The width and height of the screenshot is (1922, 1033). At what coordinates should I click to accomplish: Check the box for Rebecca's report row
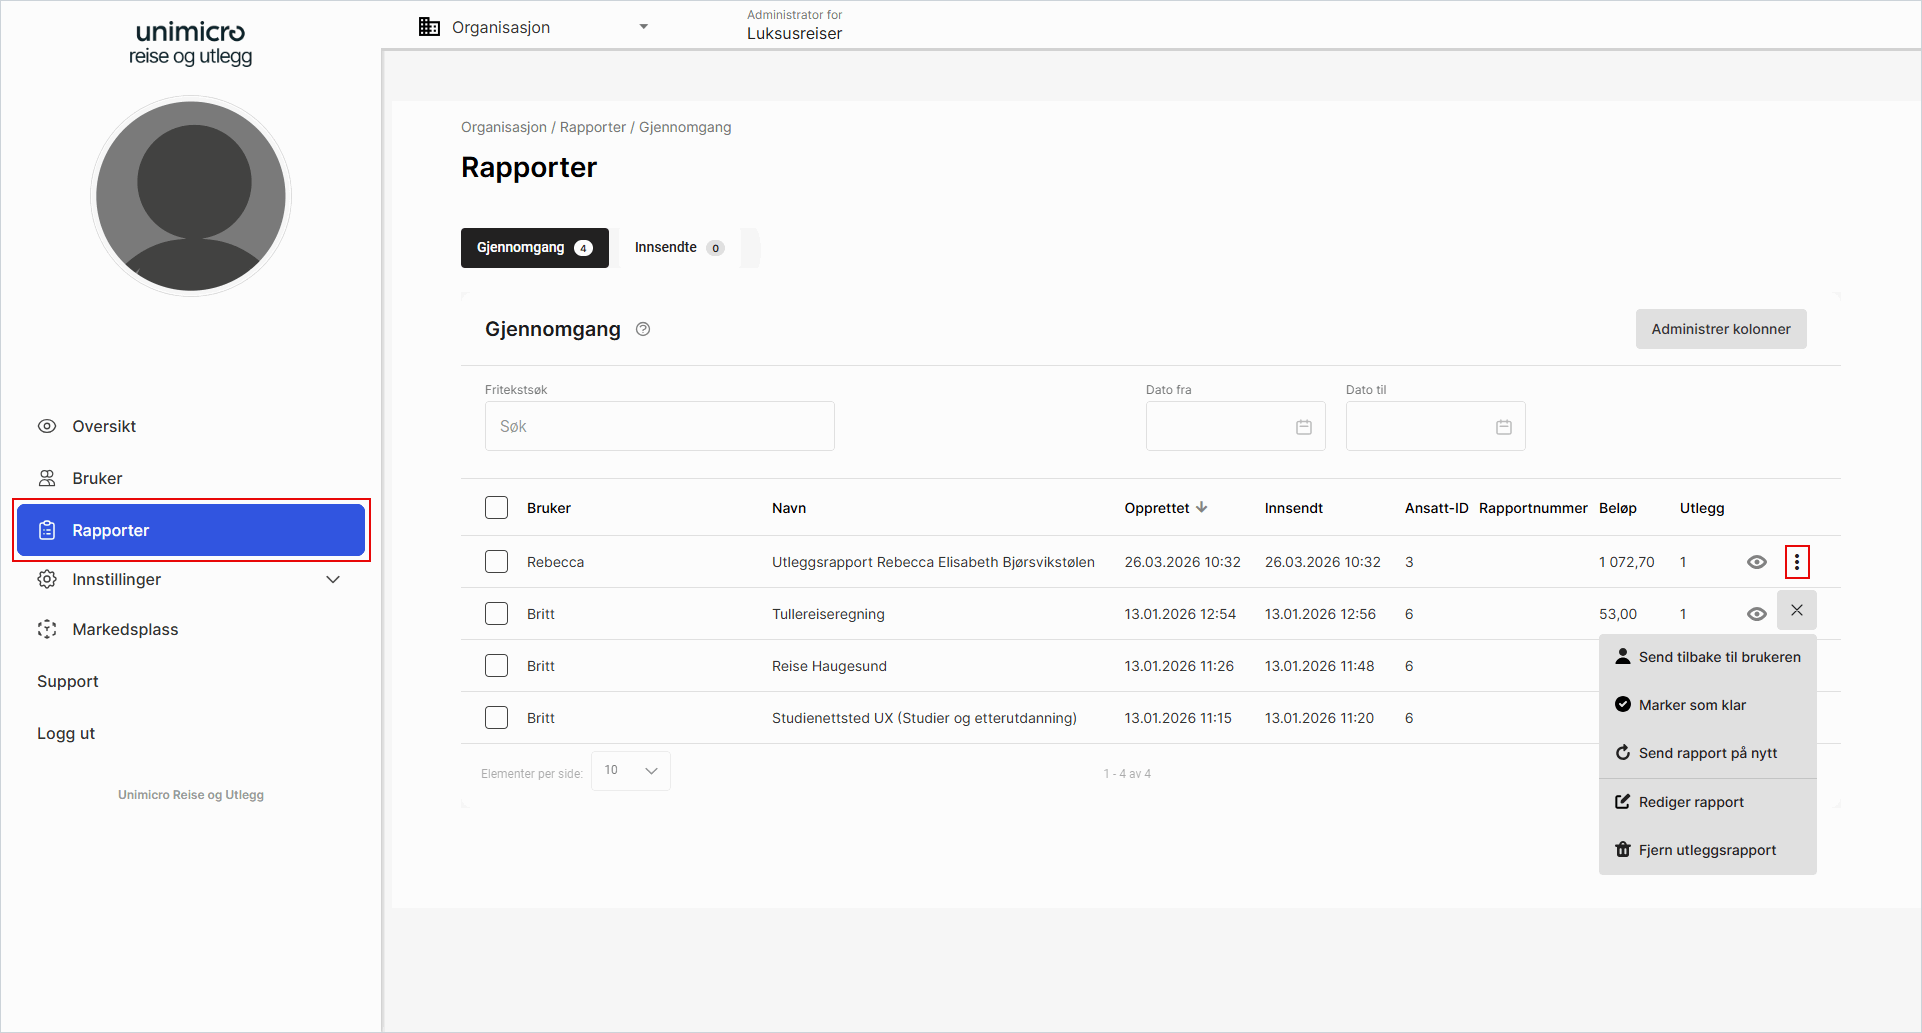pos(496,562)
